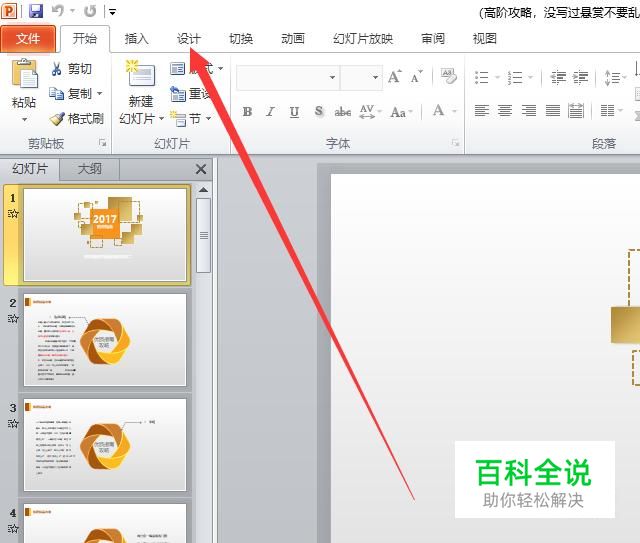This screenshot has height=543, width=640.
Task: Click the increase font size icon
Action: (x=394, y=77)
